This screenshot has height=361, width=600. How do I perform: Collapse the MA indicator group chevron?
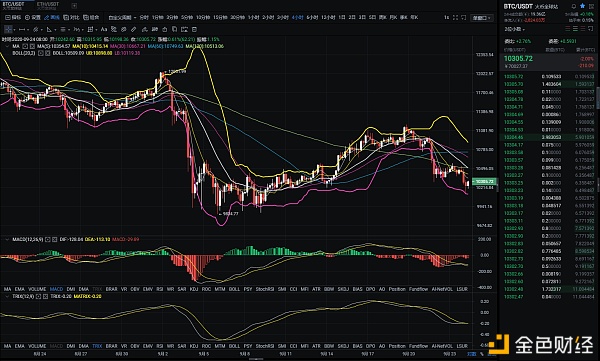pyautogui.click(x=7, y=46)
